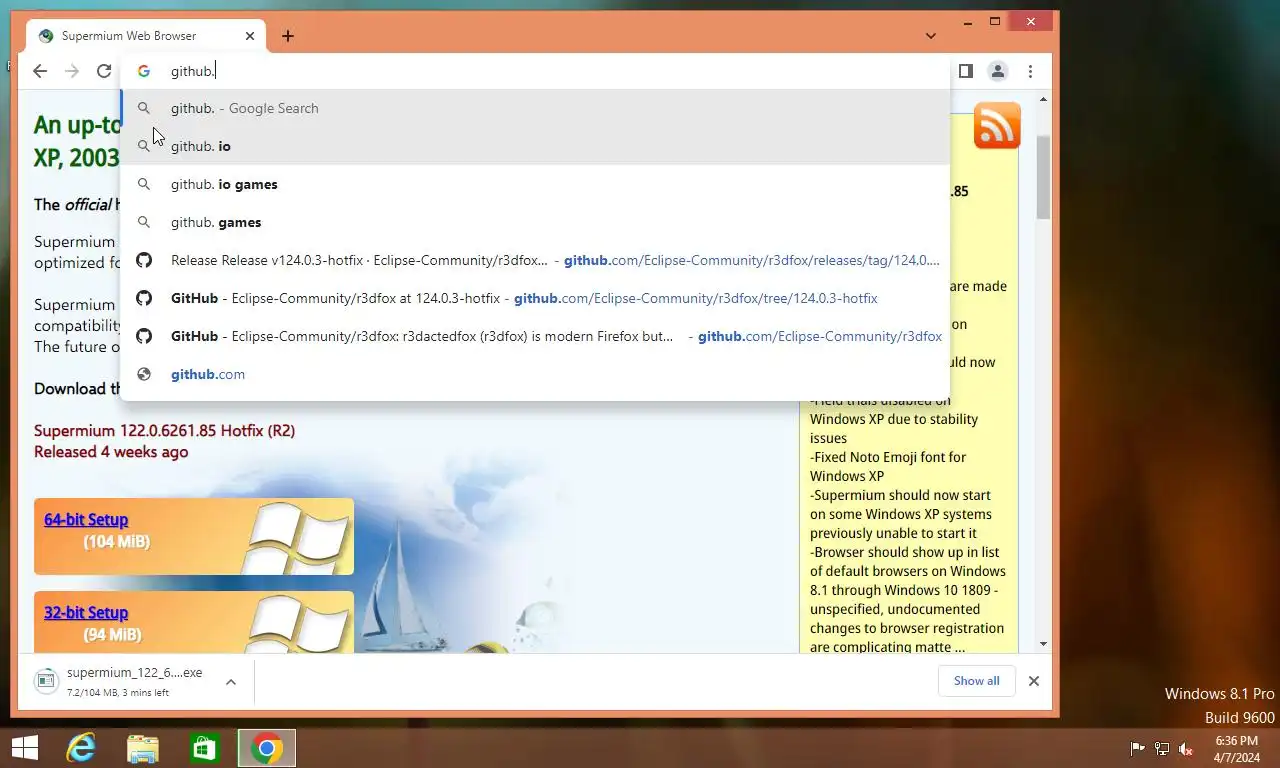Open Windows Store from taskbar

tap(205, 748)
